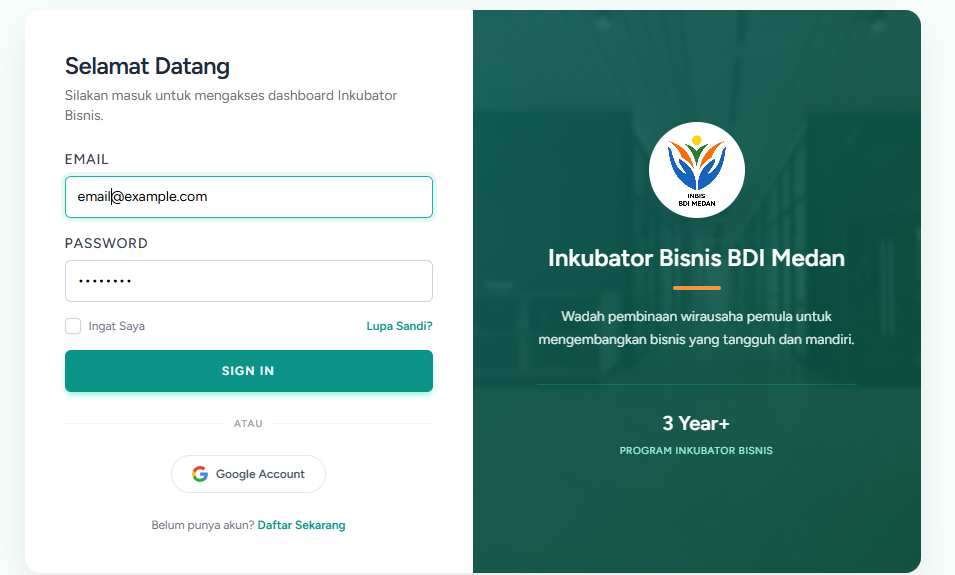Click the 3 Year+ statistic text
955x575 pixels.
pyautogui.click(x=696, y=423)
